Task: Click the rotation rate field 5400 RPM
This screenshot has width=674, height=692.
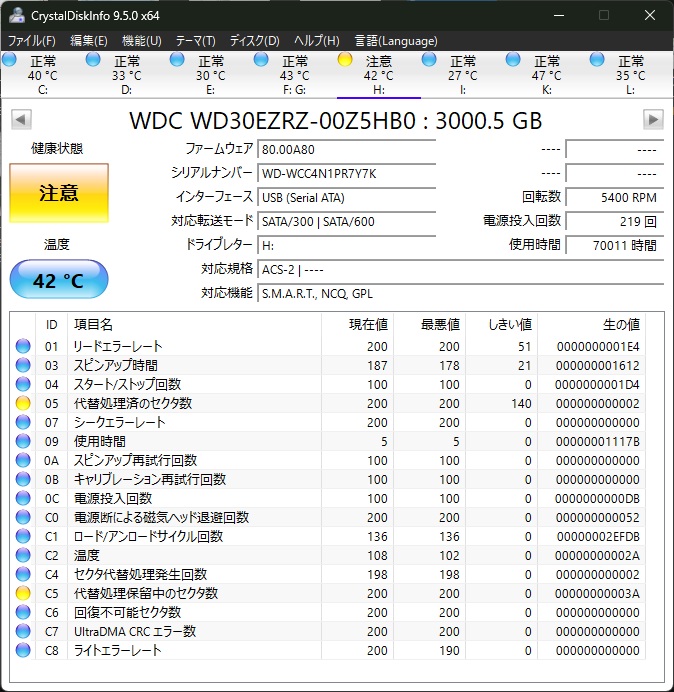Action: [x=615, y=197]
